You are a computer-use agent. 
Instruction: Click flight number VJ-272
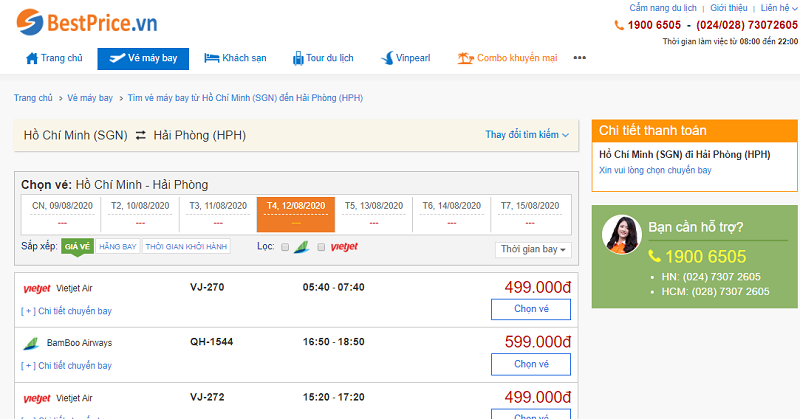tap(207, 397)
